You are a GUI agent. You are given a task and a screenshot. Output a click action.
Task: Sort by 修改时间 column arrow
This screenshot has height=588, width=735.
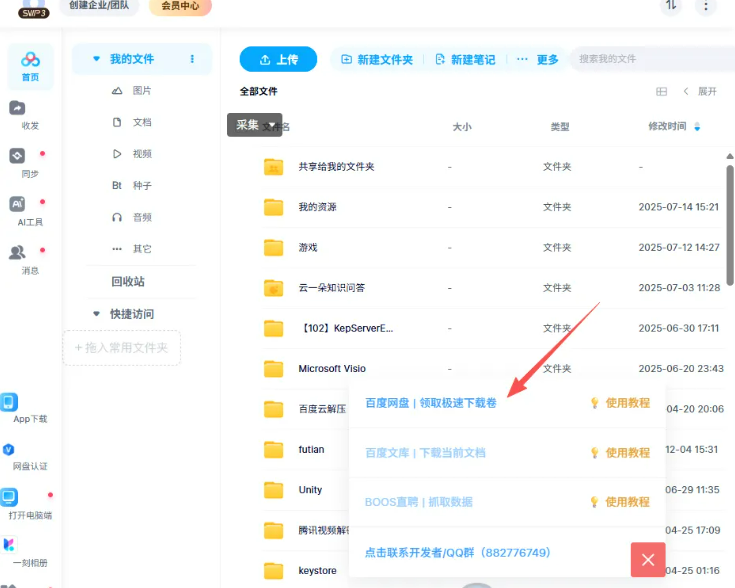click(x=698, y=127)
